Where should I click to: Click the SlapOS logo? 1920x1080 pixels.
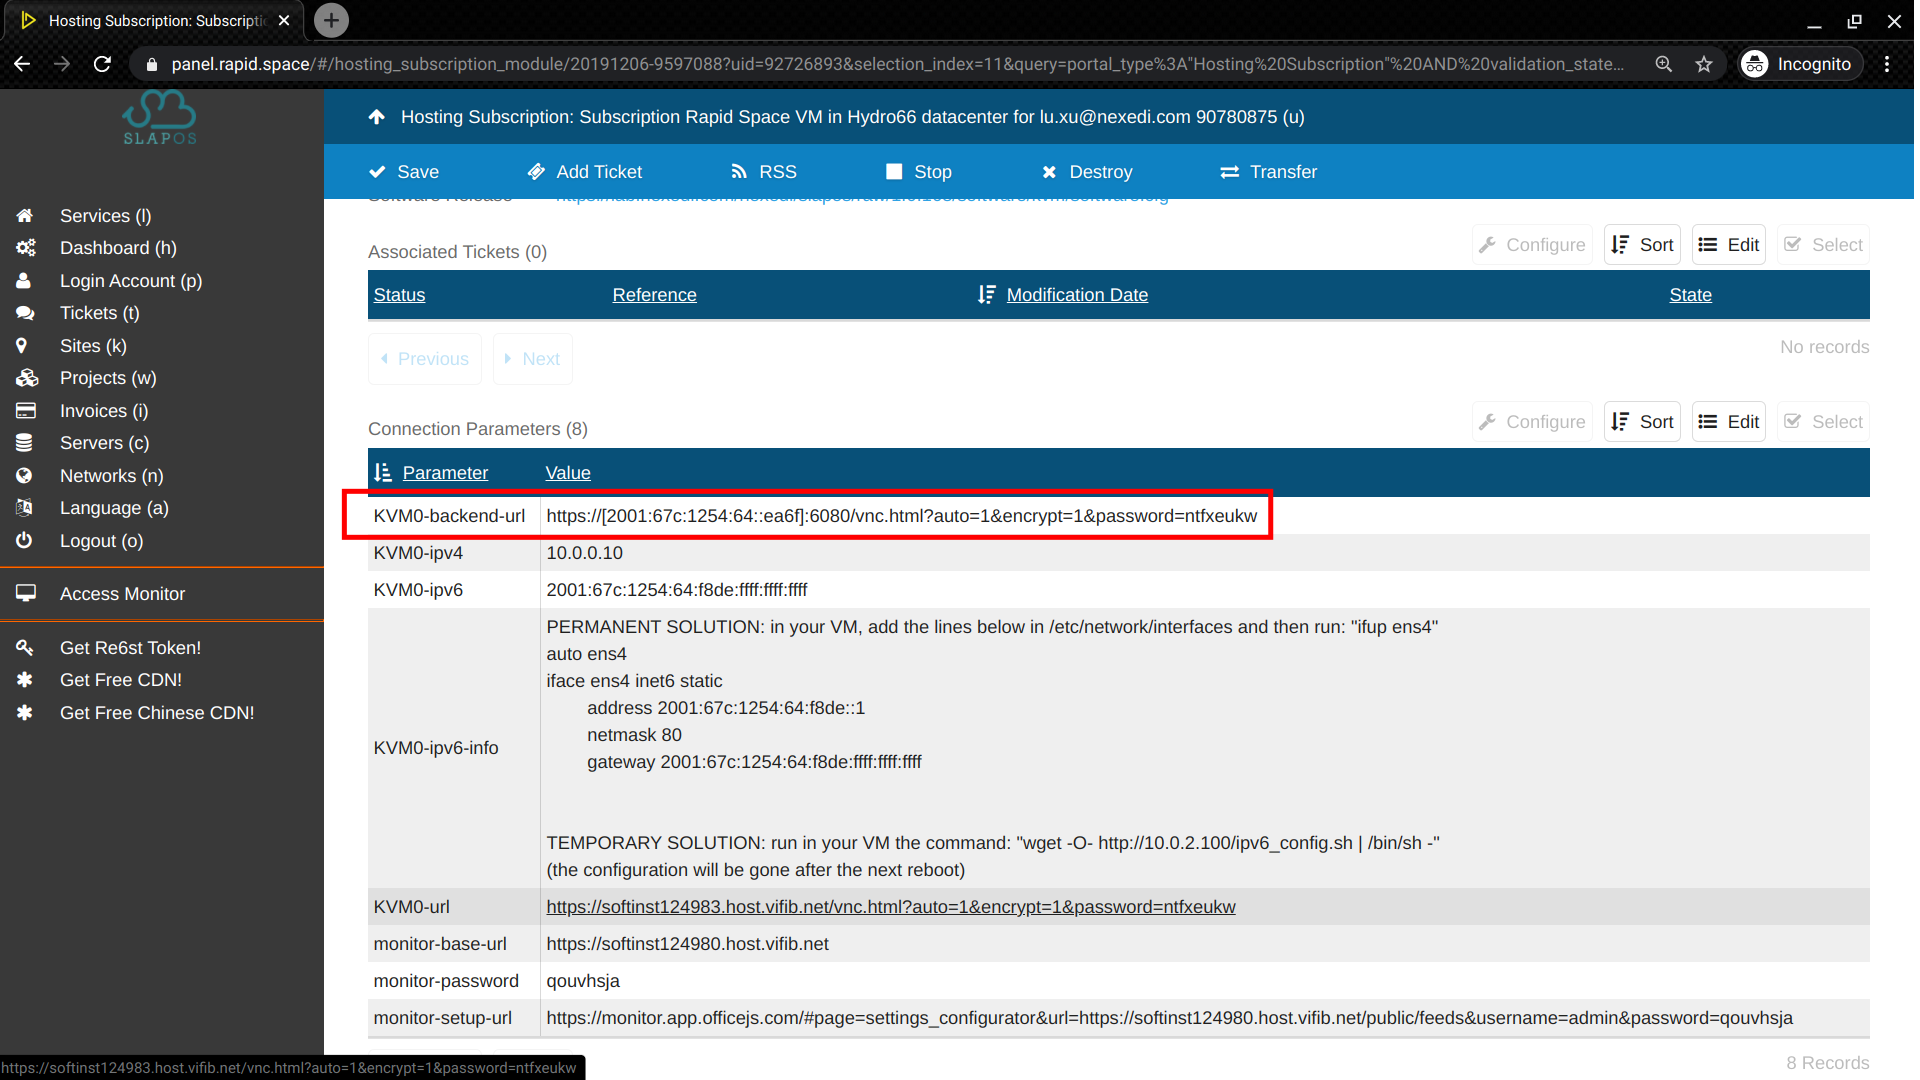pos(161,118)
